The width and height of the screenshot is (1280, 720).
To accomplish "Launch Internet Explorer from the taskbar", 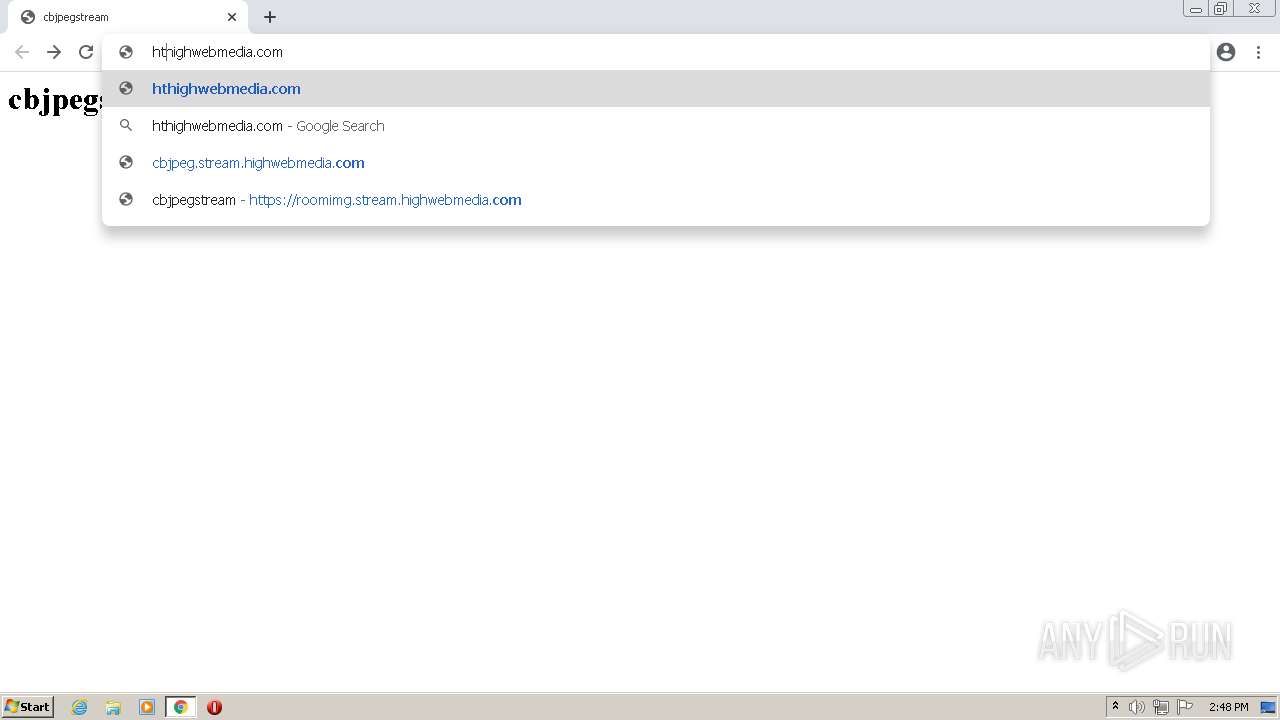I will pos(80,707).
